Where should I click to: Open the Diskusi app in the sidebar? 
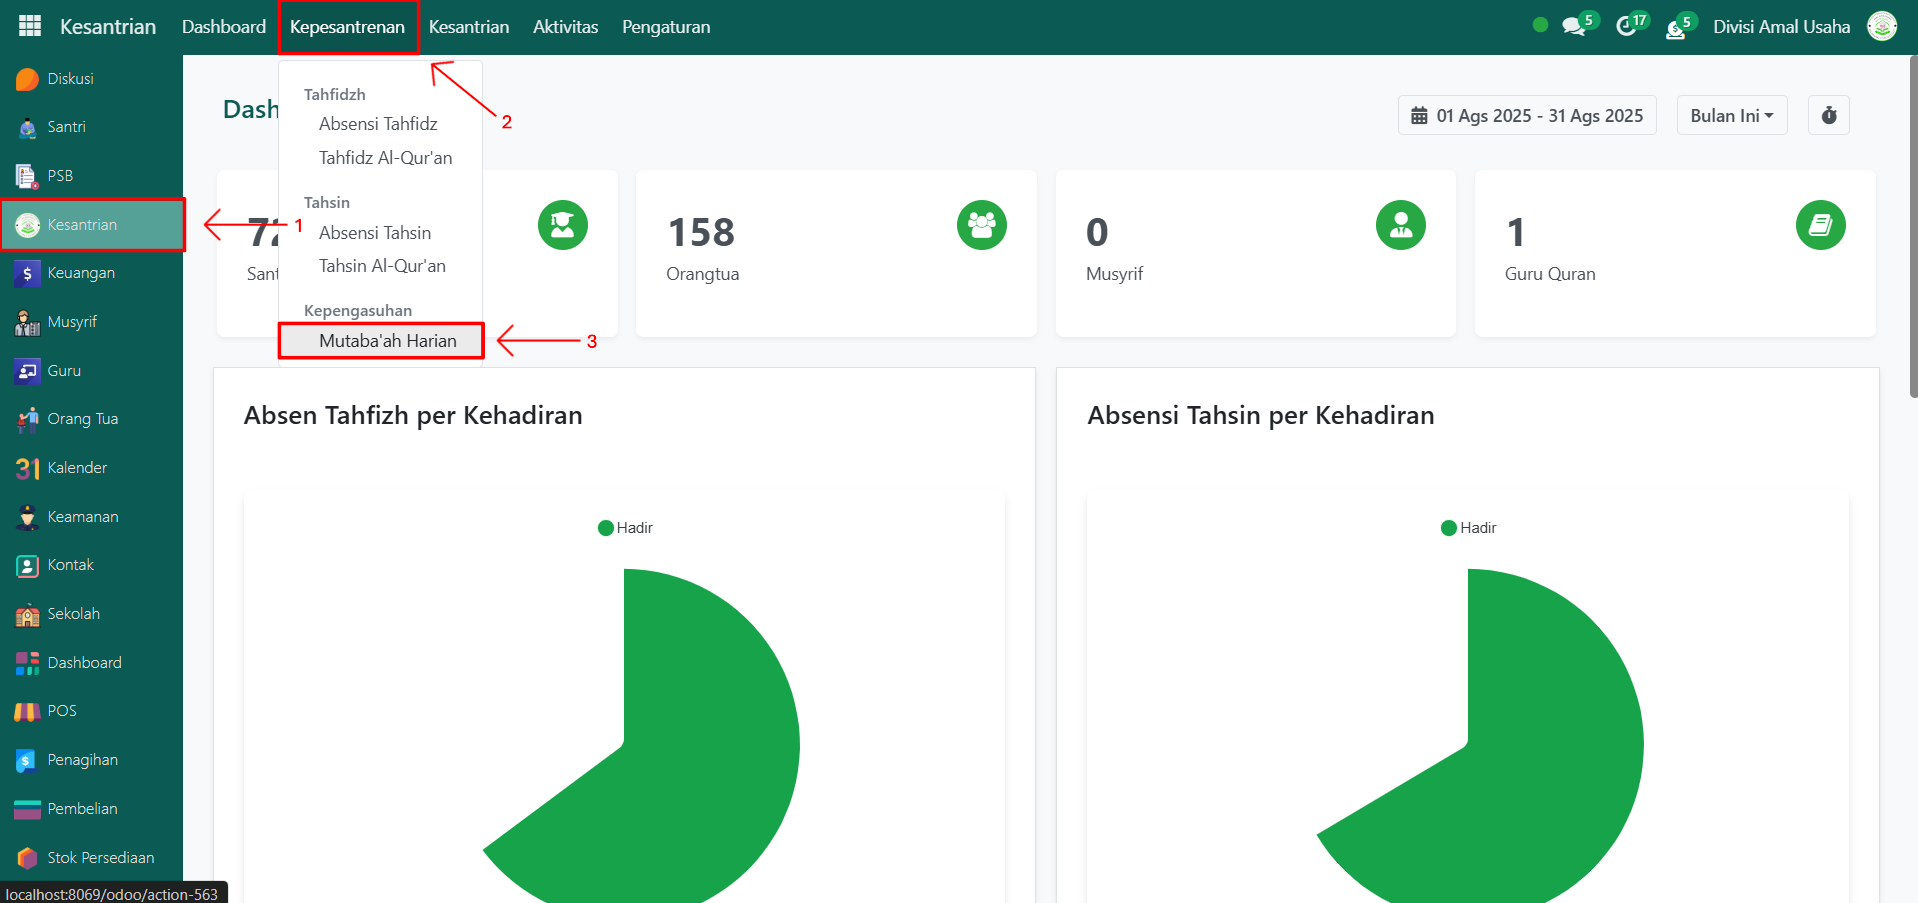[x=70, y=79]
